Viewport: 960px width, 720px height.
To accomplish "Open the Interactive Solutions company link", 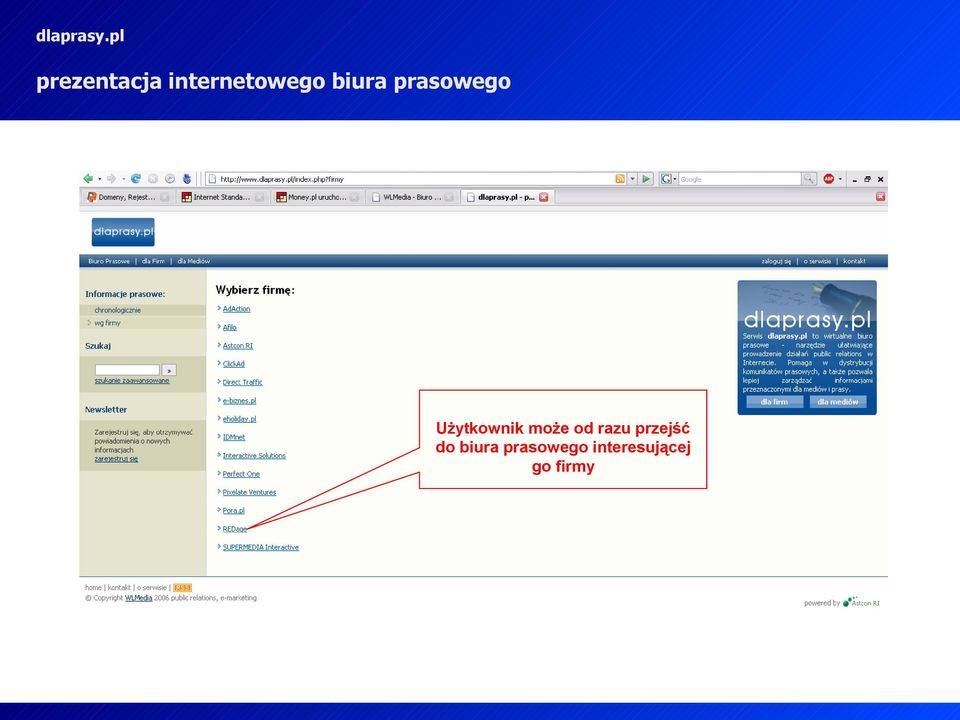I will tap(254, 456).
